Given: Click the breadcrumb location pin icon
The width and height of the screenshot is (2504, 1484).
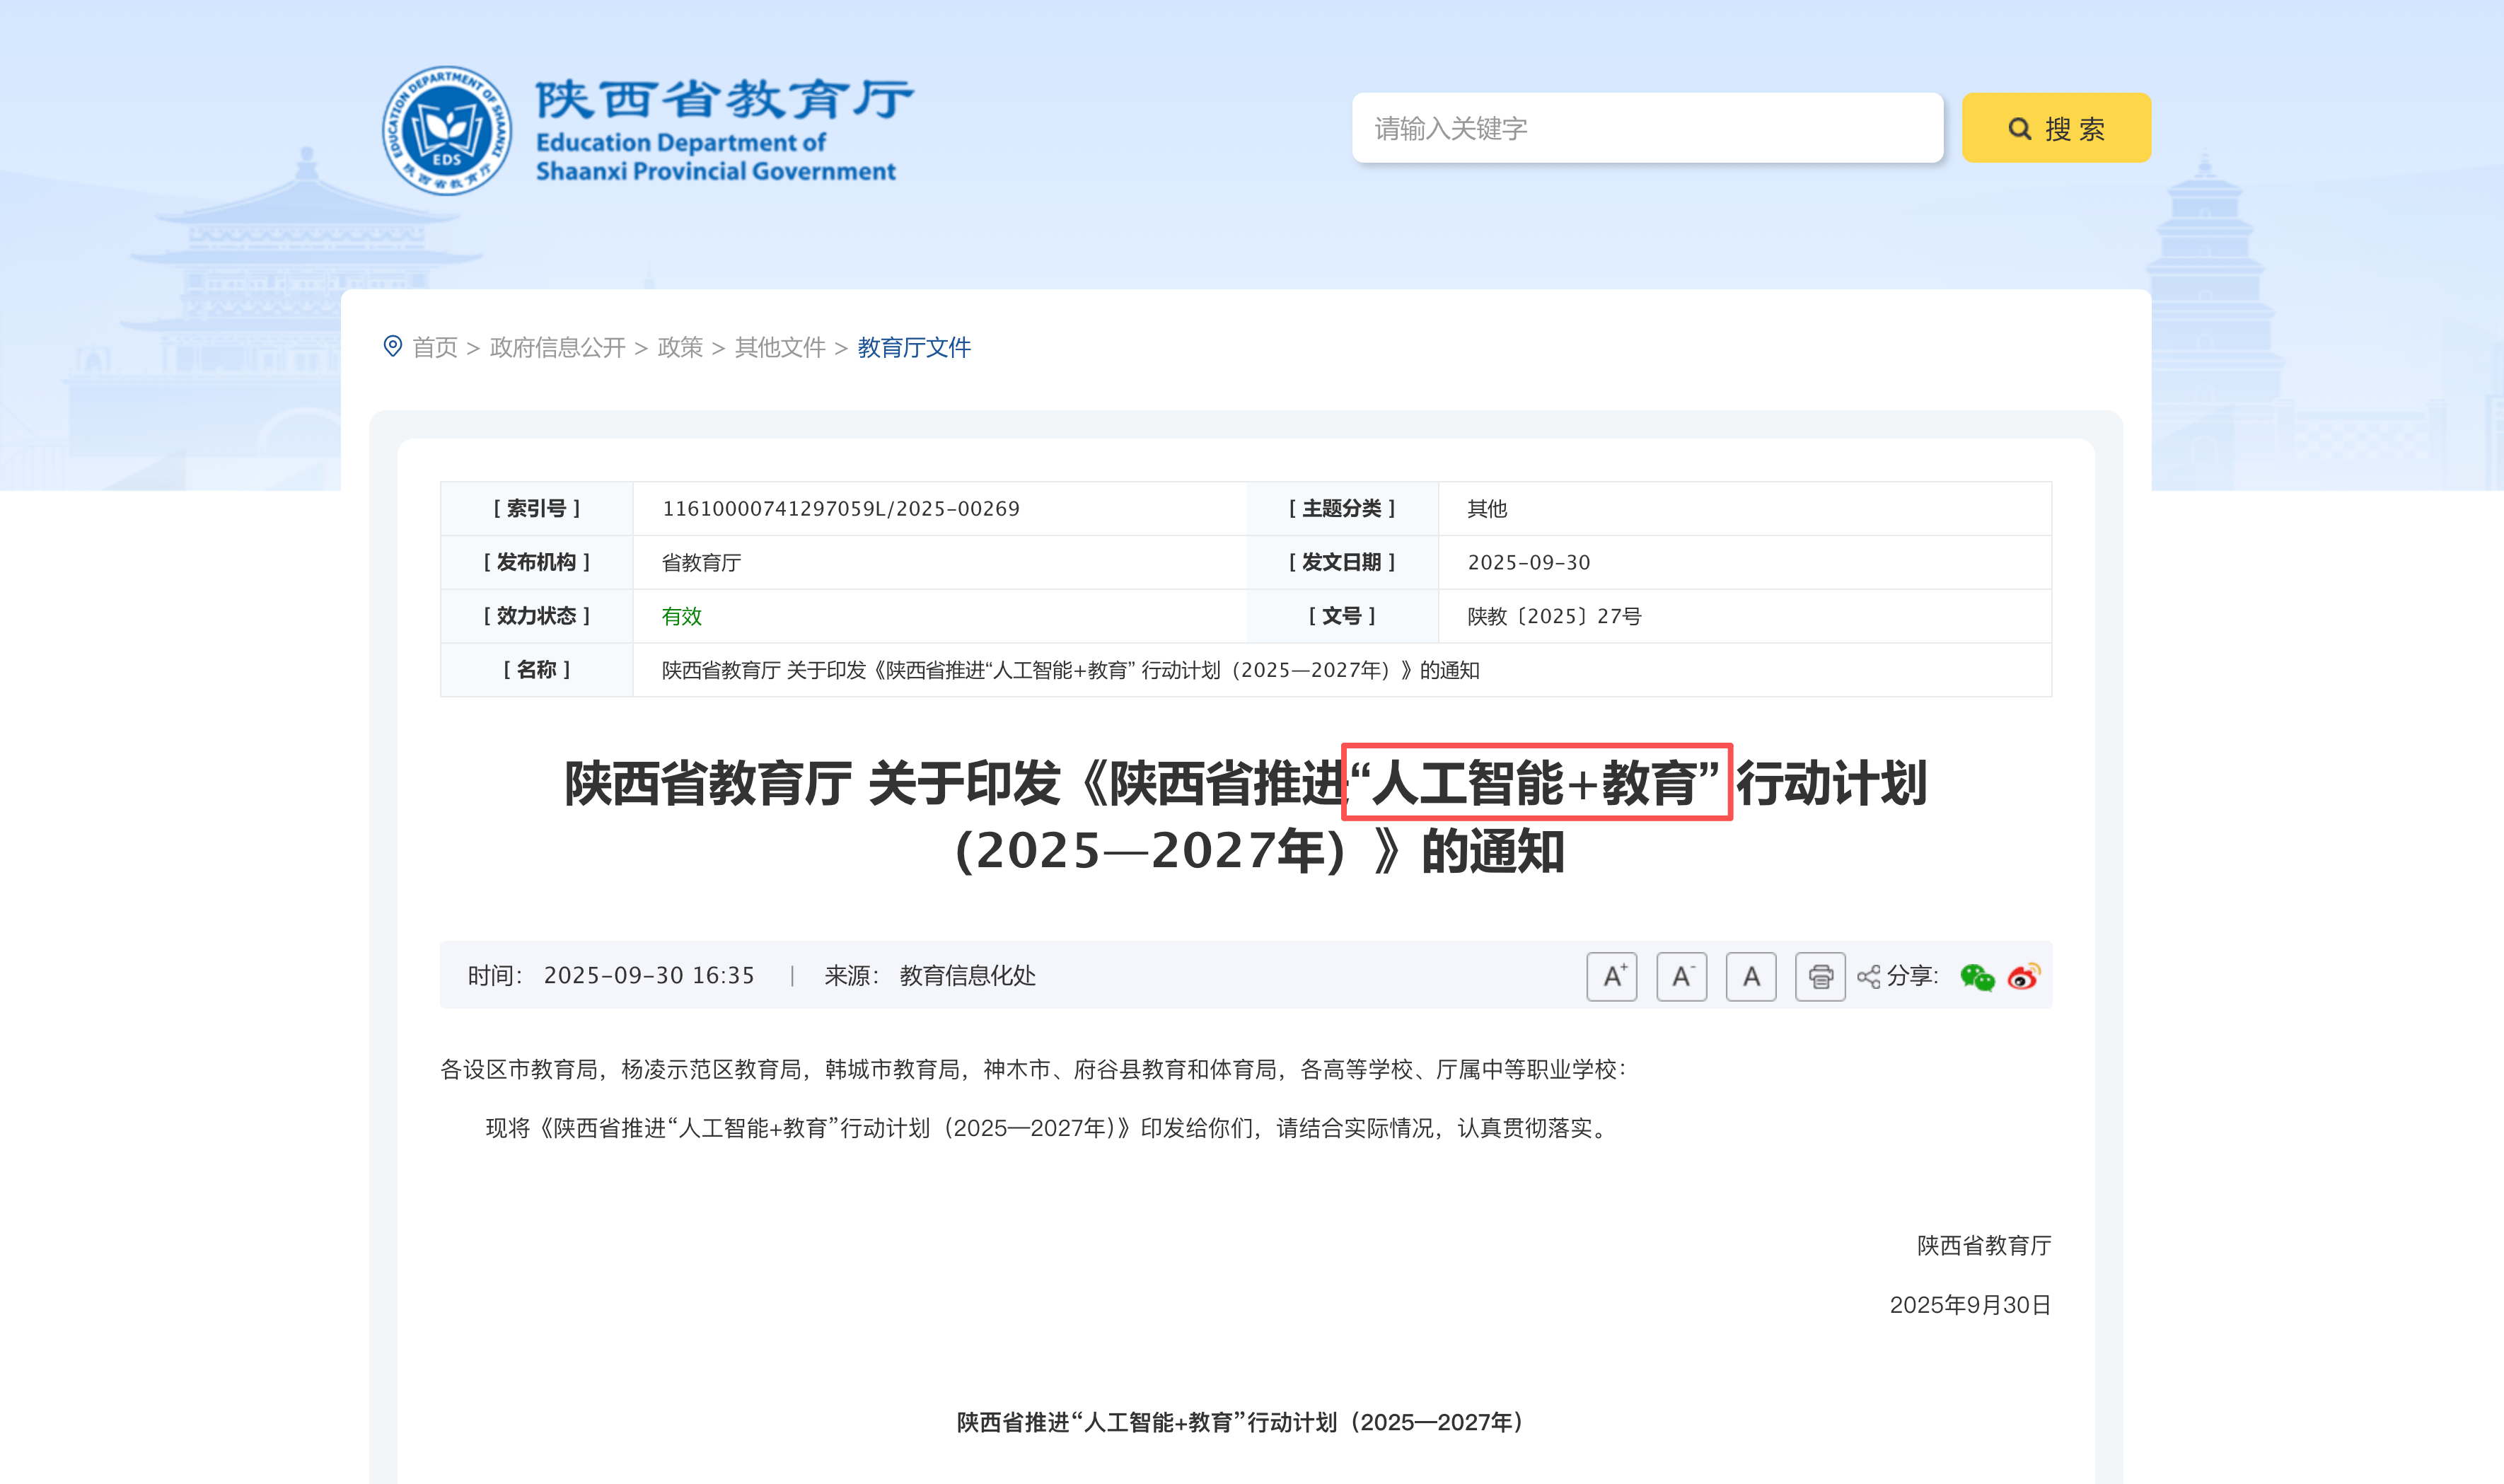Looking at the screenshot, I should coord(393,346).
